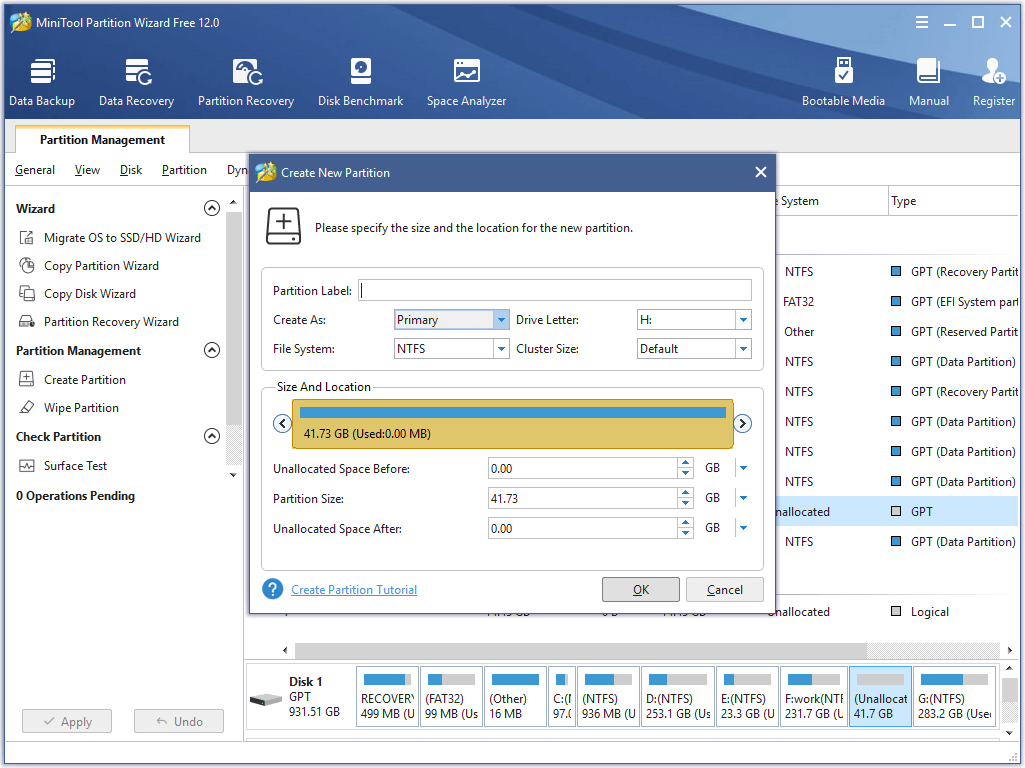This screenshot has width=1025, height=768.
Task: Decrease Unallocated Space After with down spinner
Action: click(685, 533)
